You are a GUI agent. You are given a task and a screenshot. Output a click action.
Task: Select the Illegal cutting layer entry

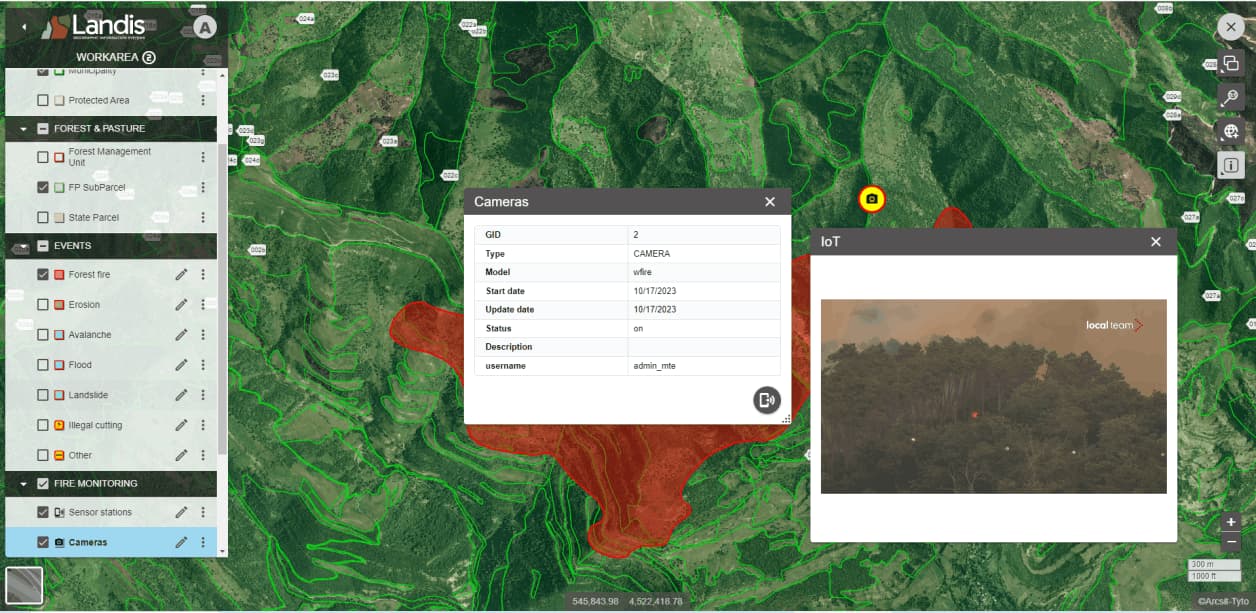(95, 425)
